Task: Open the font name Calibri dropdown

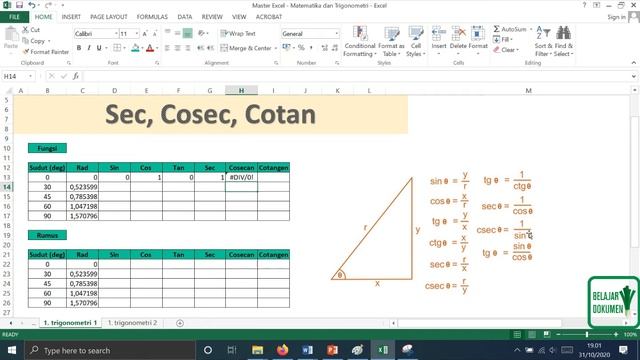Action: pyautogui.click(x=116, y=33)
